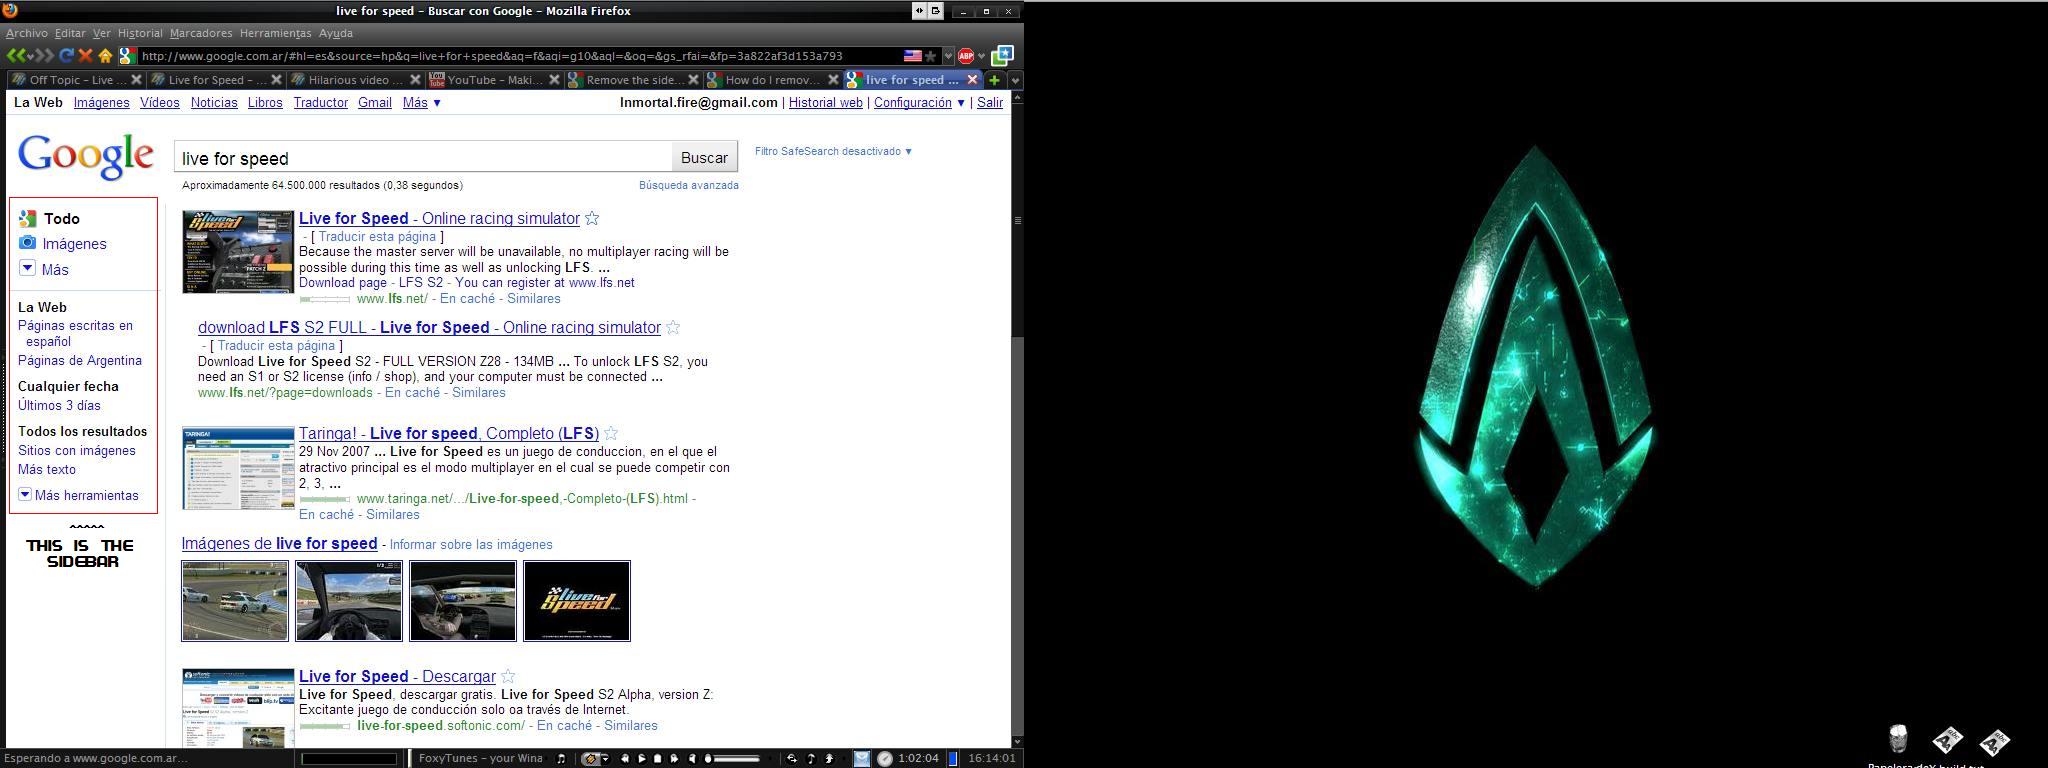Open the Configuración dropdown
Viewport: 2048px width, 768px height.
(x=920, y=103)
